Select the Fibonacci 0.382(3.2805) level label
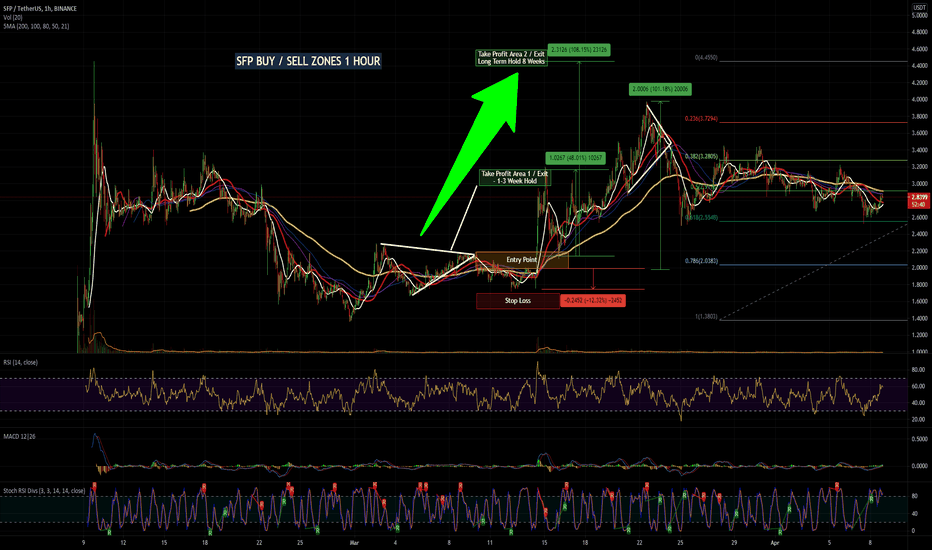Image resolution: width=932 pixels, height=550 pixels. click(x=701, y=157)
